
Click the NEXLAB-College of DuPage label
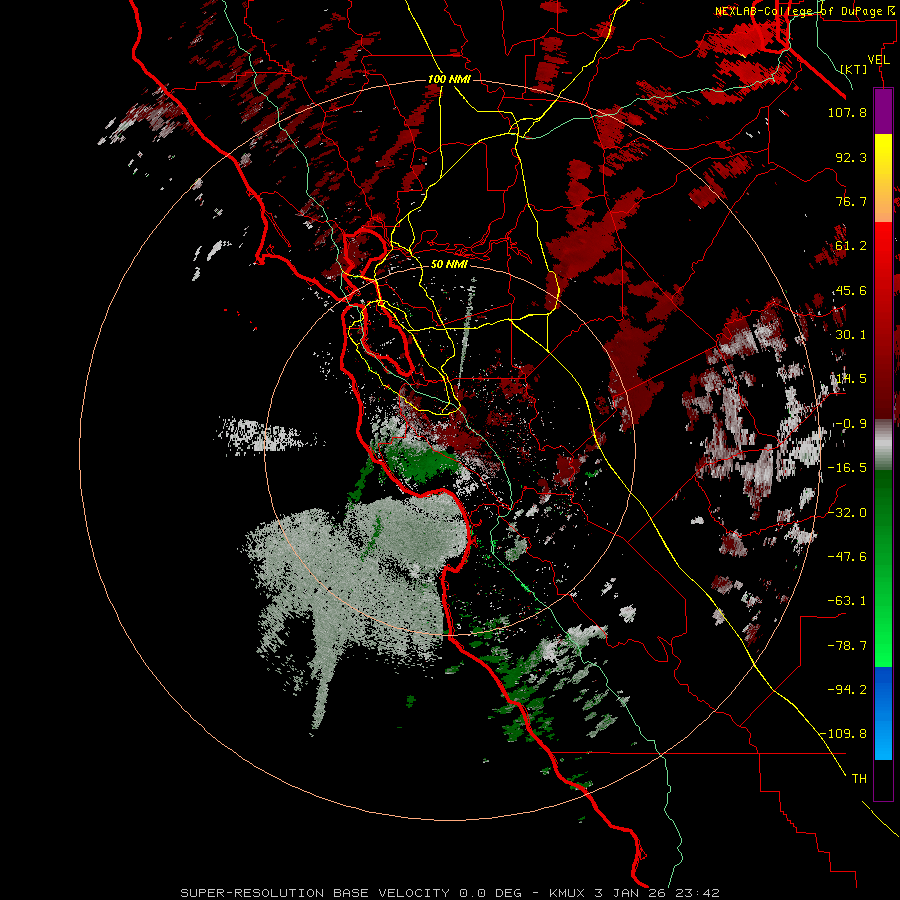[x=806, y=11]
